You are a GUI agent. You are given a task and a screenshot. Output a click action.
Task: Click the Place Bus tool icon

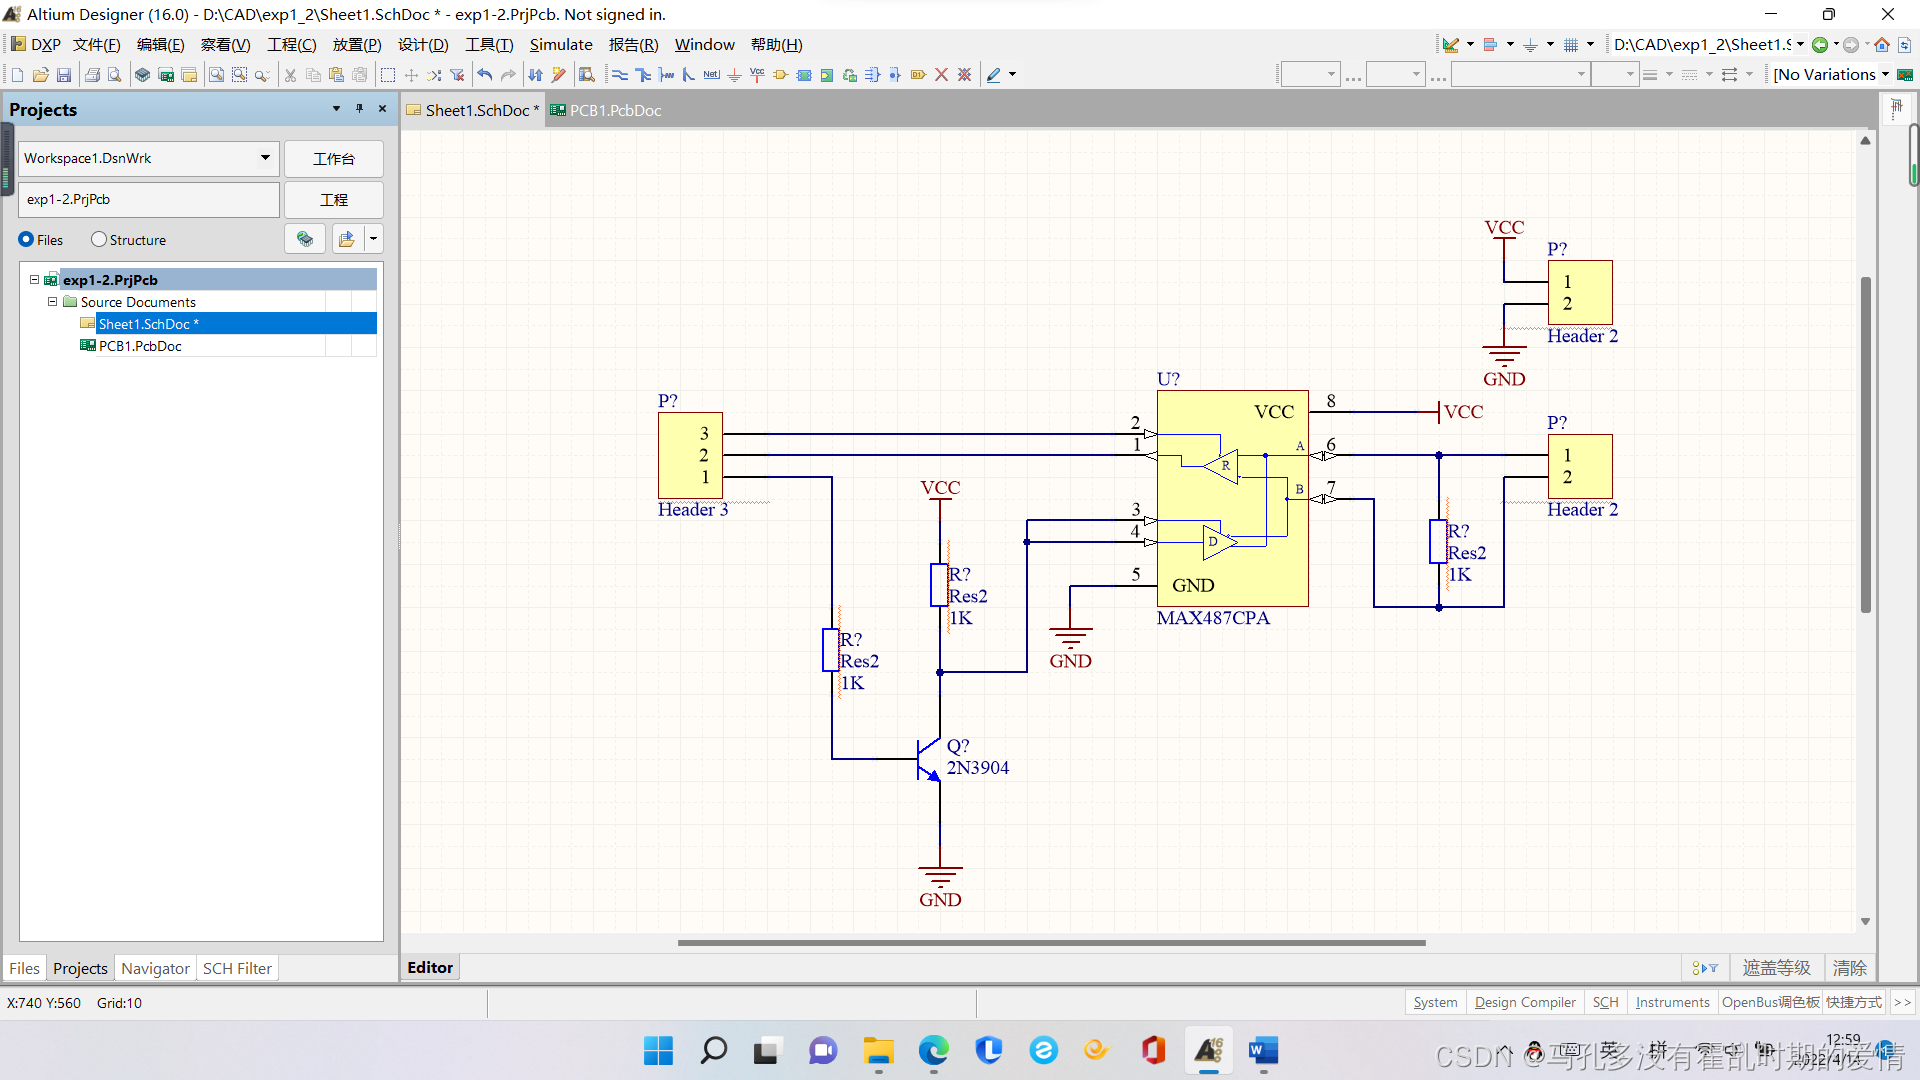click(643, 75)
